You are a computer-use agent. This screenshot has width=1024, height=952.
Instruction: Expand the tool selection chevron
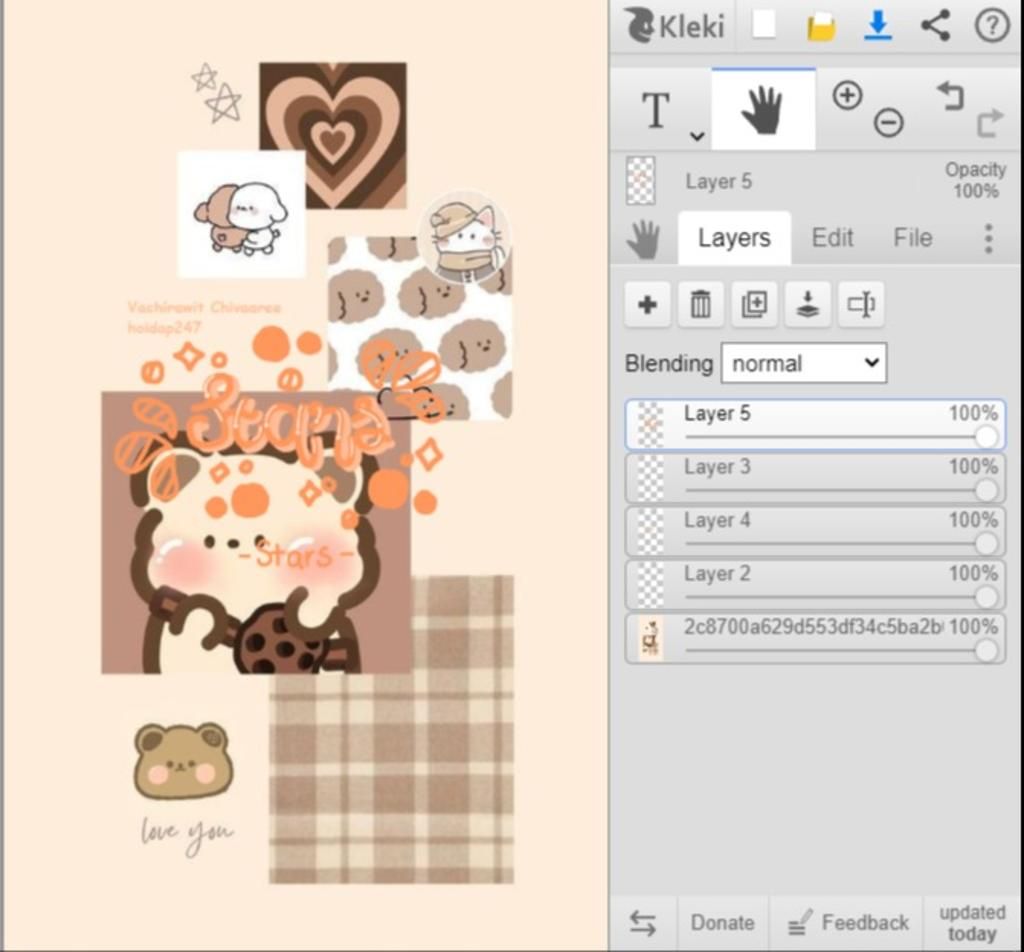697,136
